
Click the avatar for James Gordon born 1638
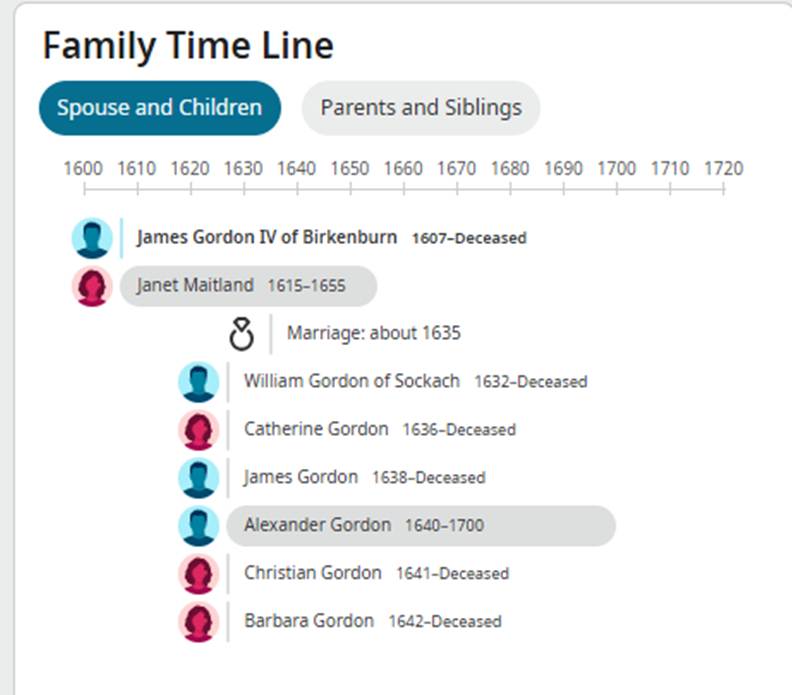point(199,478)
